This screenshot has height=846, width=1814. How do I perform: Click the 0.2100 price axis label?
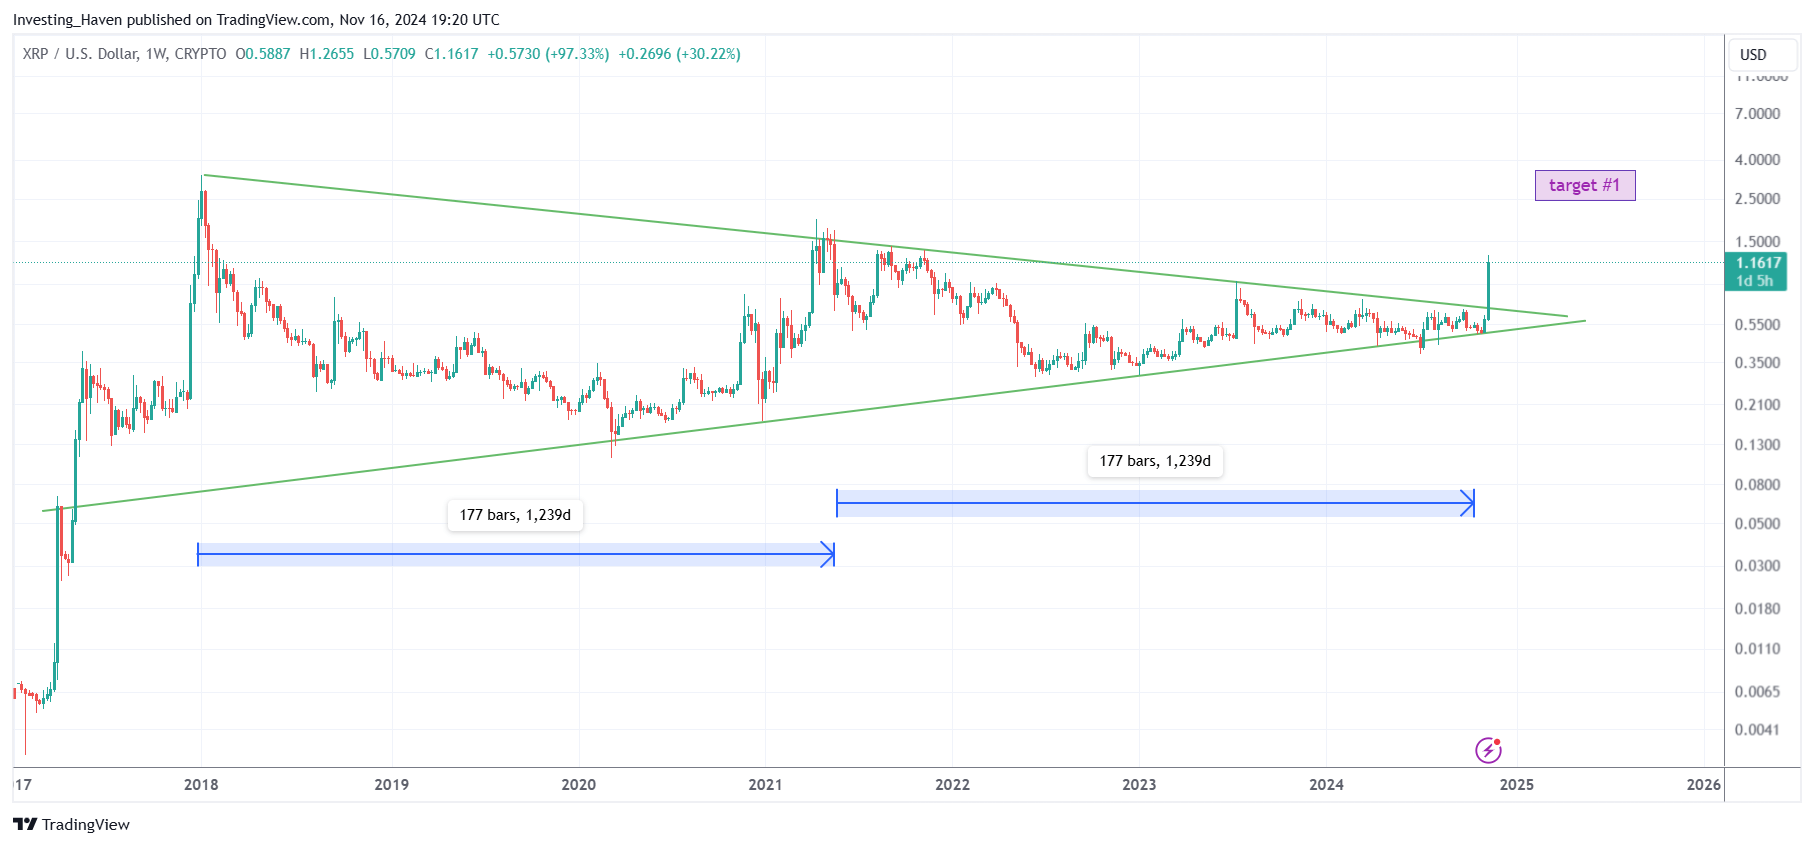point(1758,405)
